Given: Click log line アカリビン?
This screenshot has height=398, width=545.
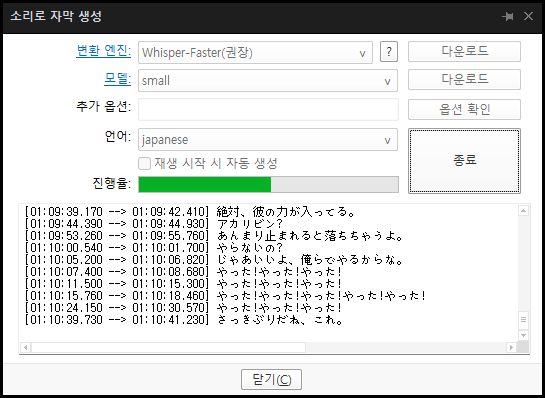Looking at the screenshot, I should [x=154, y=224].
